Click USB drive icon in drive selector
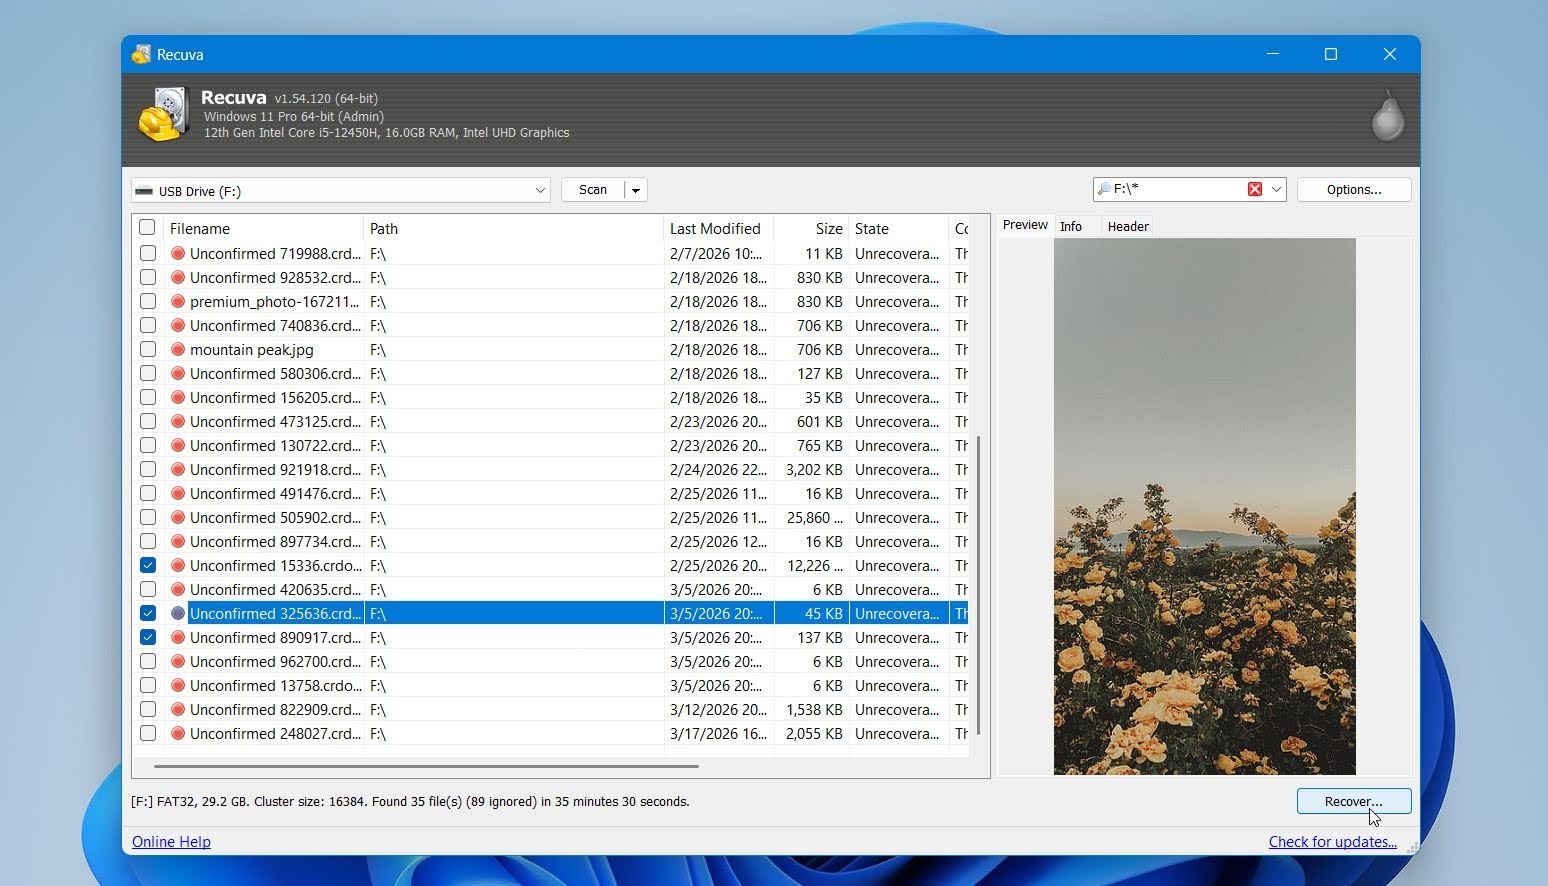The height and width of the screenshot is (886, 1548). 144,191
